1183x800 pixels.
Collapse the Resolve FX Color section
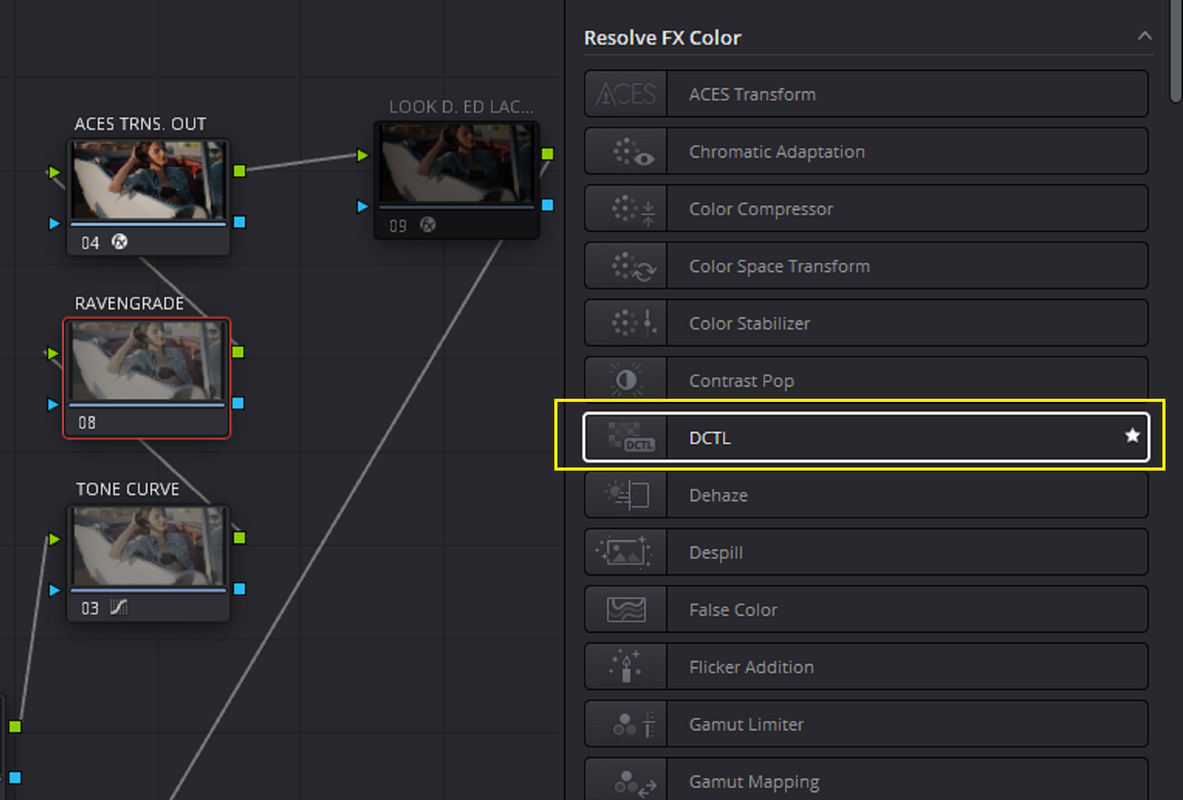tap(1145, 36)
